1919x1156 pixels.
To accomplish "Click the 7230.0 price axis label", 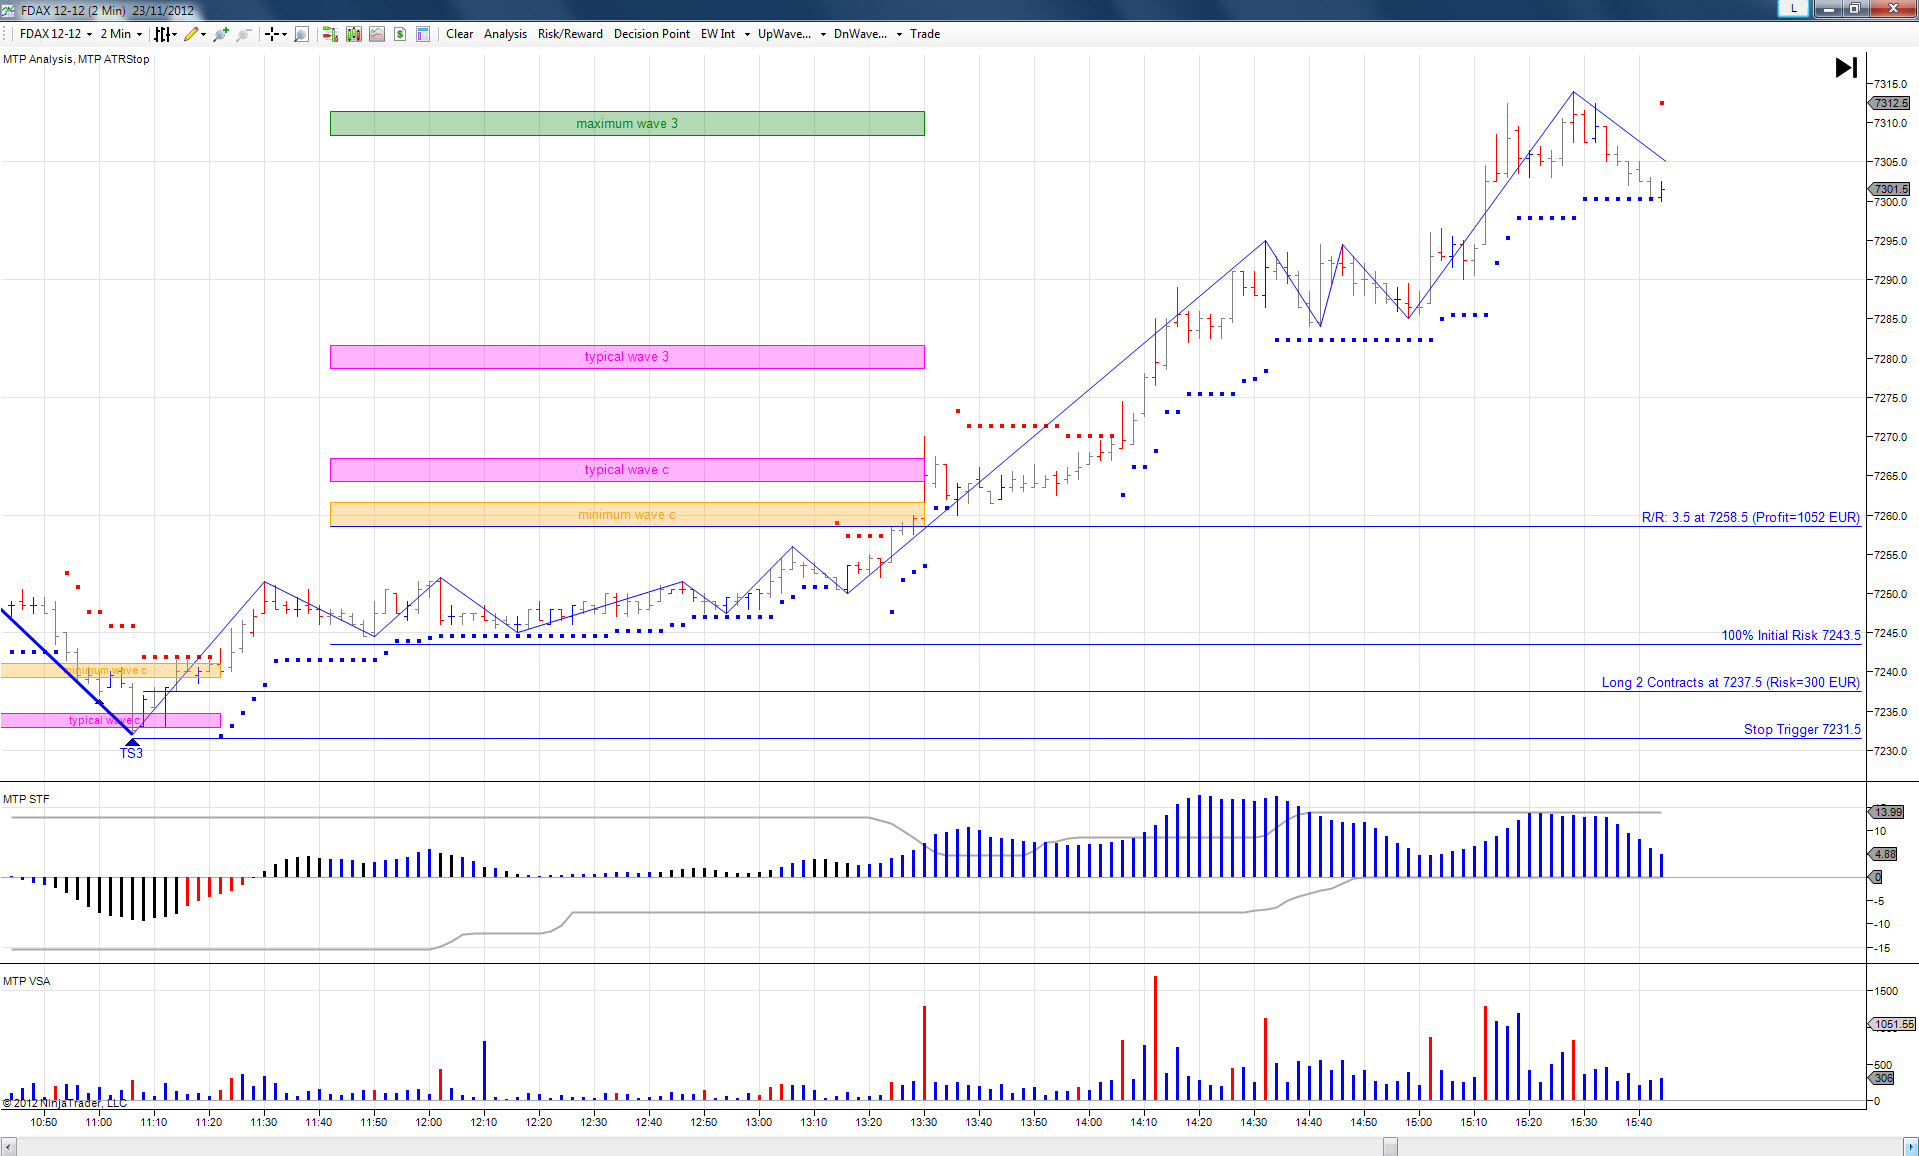I will (1890, 751).
